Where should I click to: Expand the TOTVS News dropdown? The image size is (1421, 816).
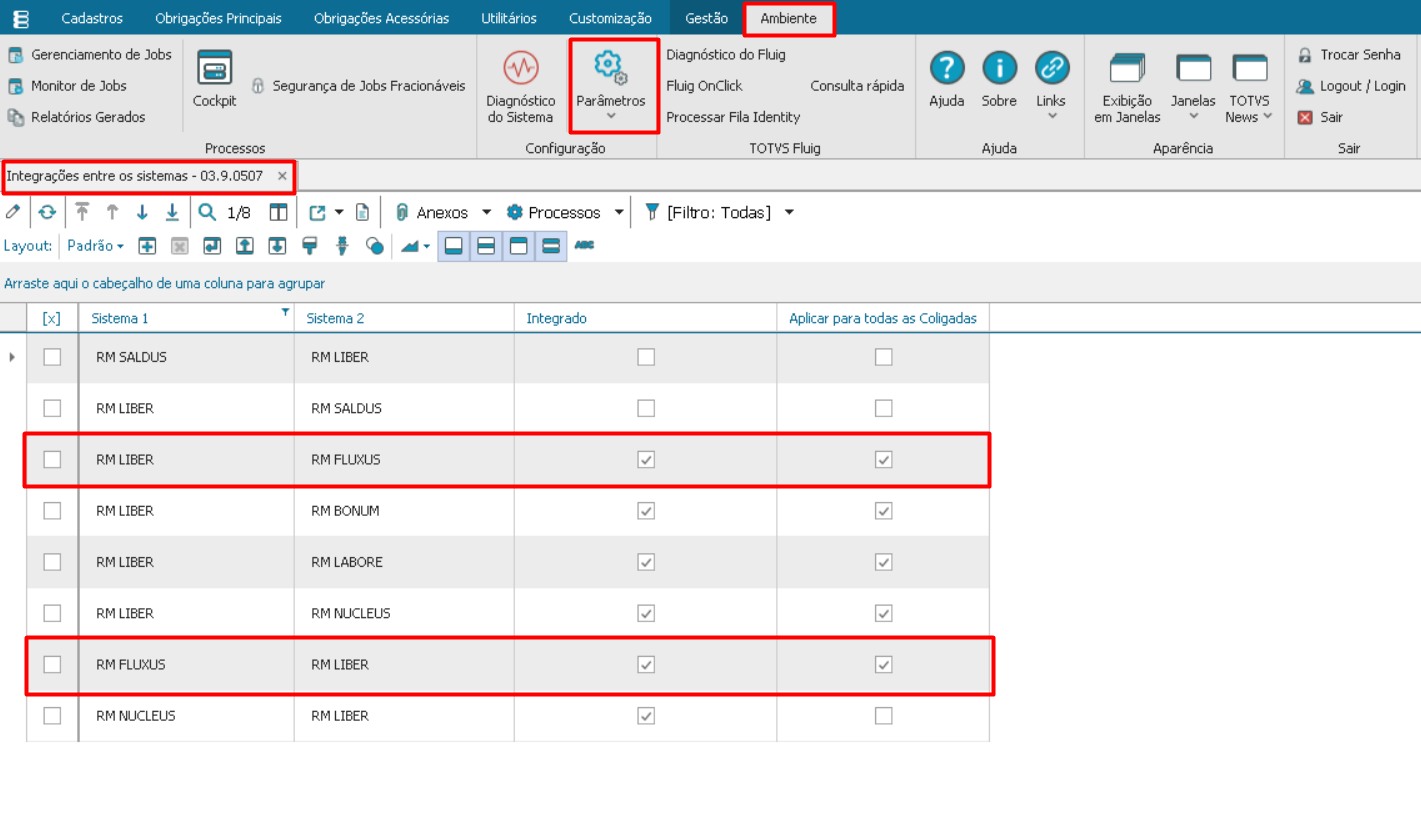coord(1267,116)
